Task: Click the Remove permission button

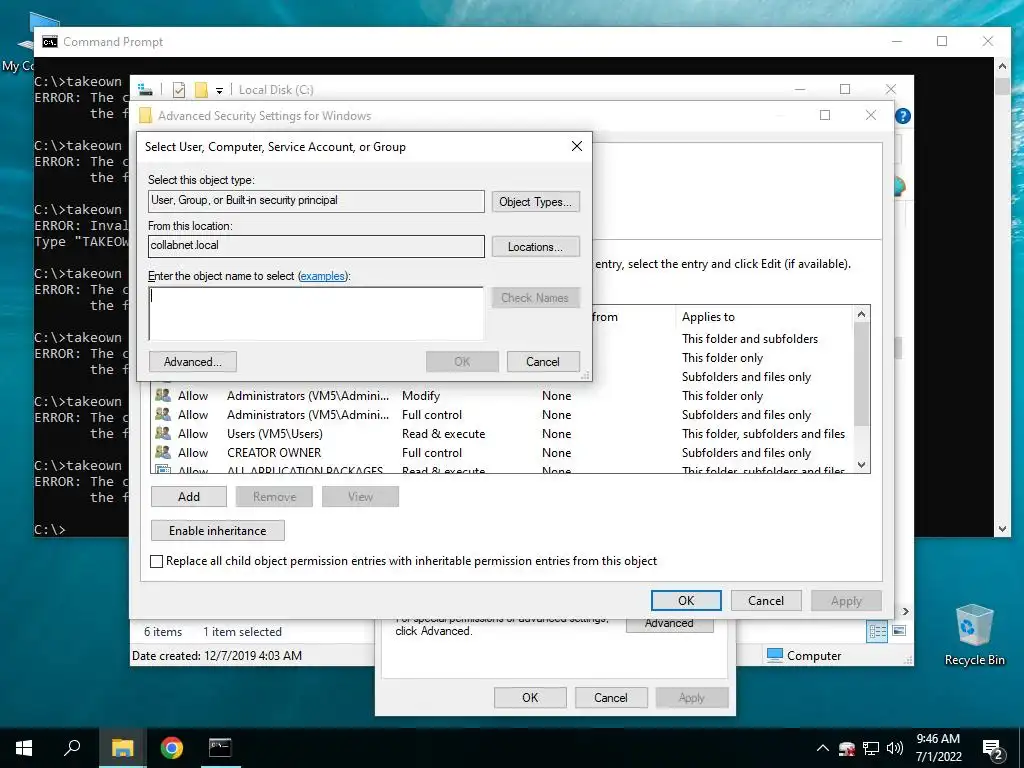Action: click(274, 497)
